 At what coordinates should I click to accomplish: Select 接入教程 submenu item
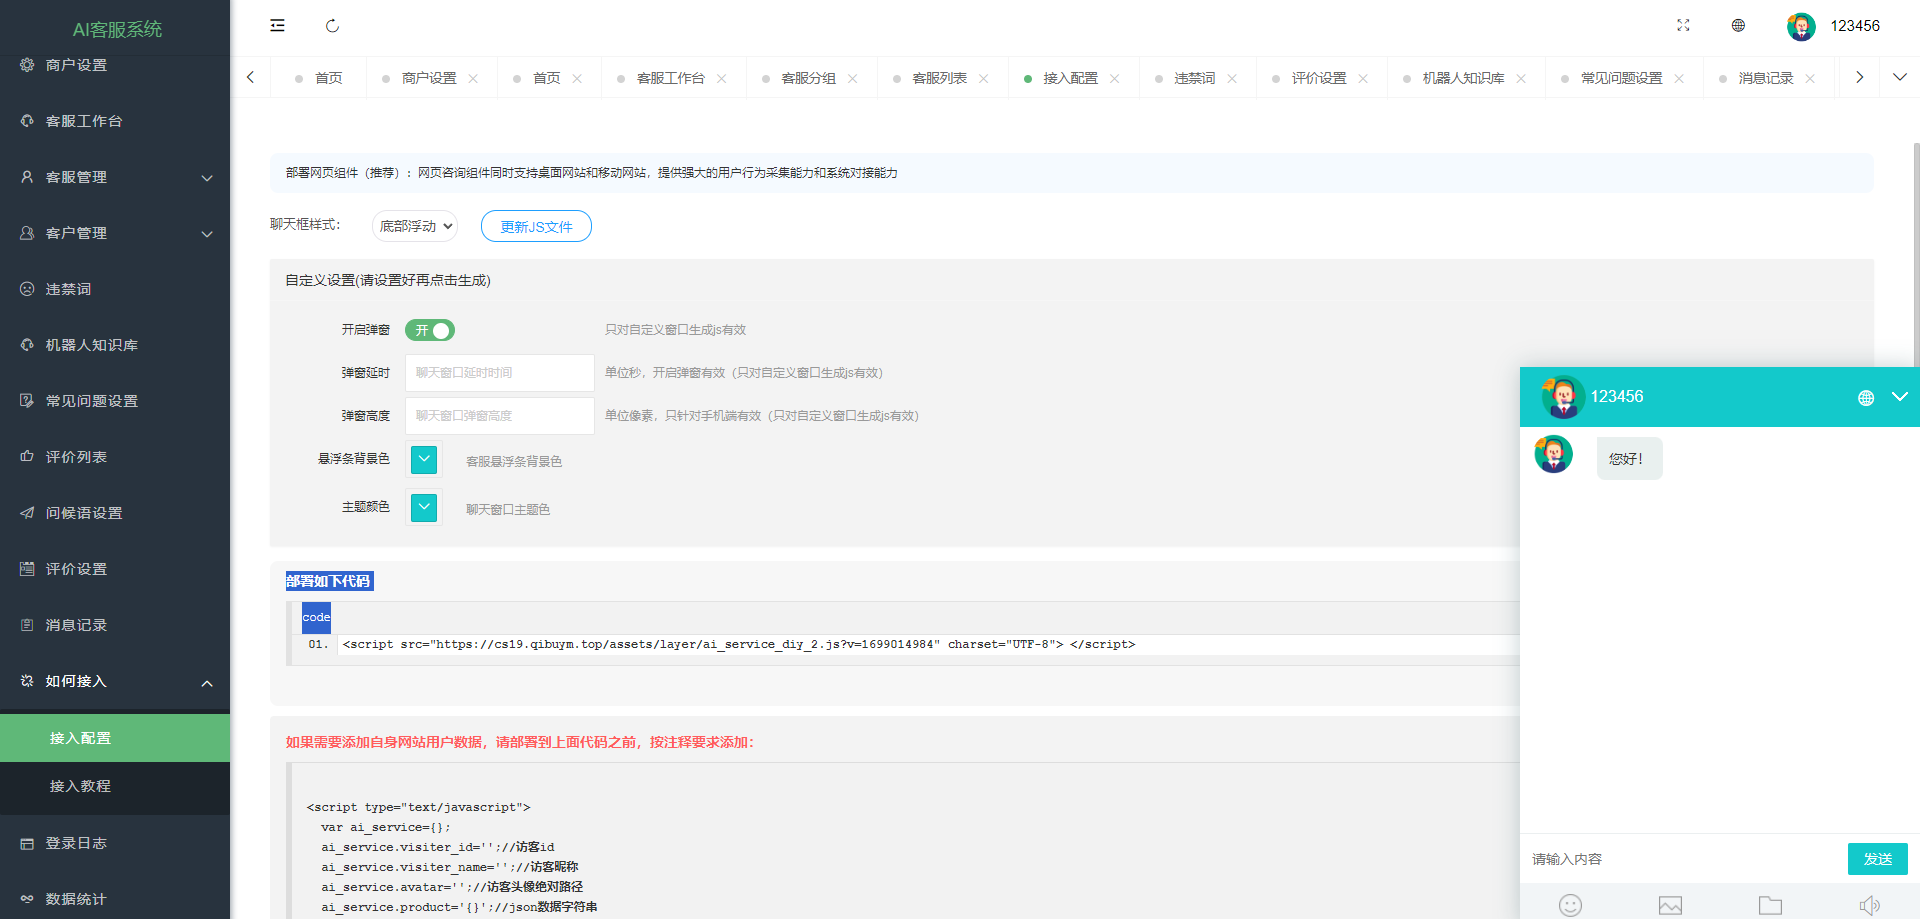115,786
